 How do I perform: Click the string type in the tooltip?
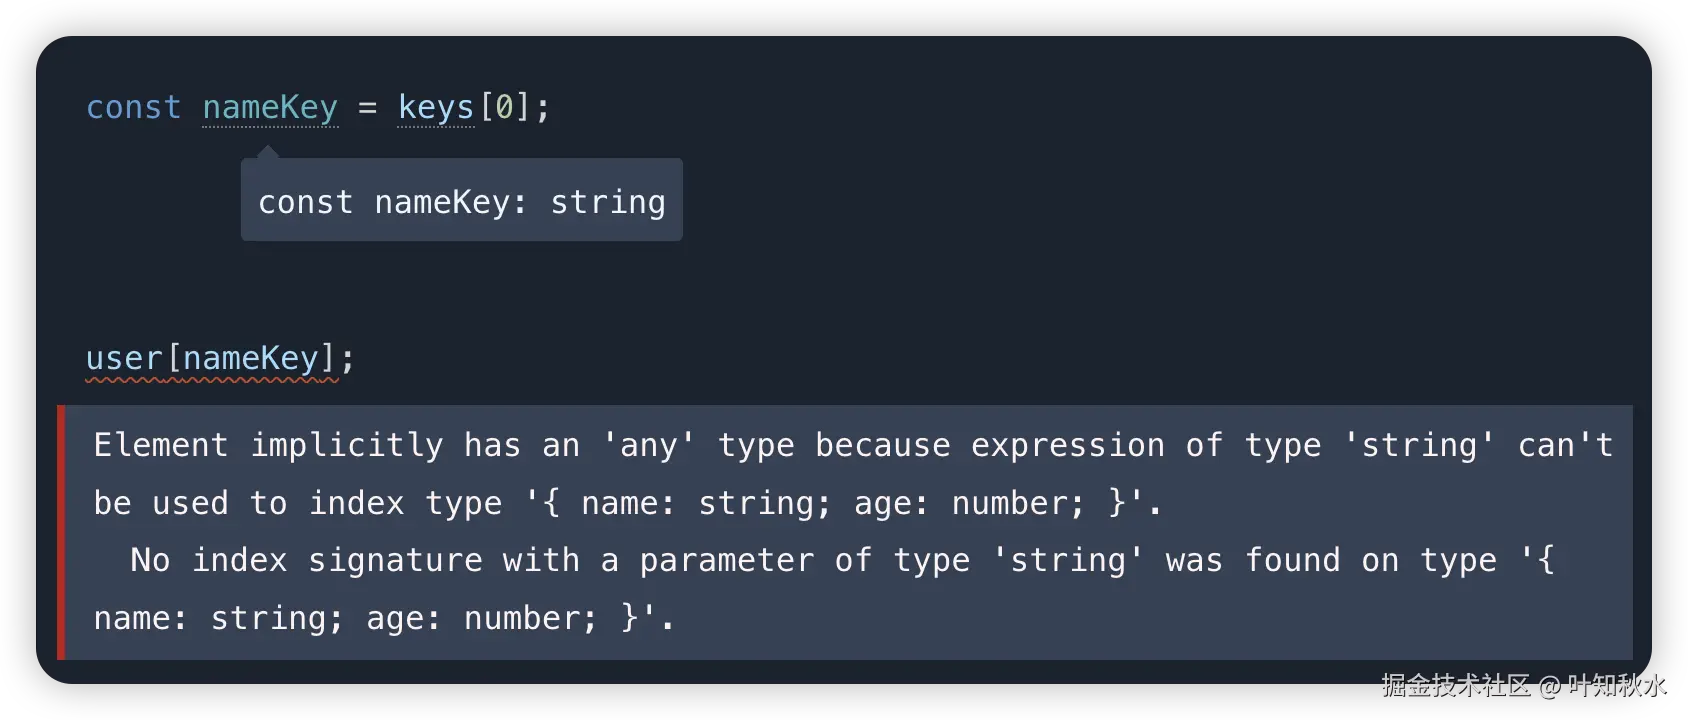coord(607,202)
